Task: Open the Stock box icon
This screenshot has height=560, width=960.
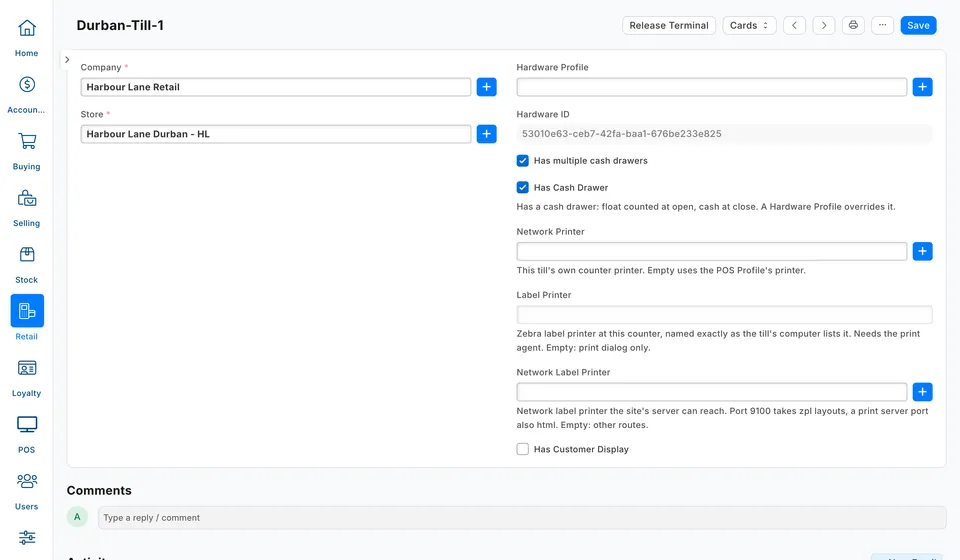Action: click(x=26, y=255)
